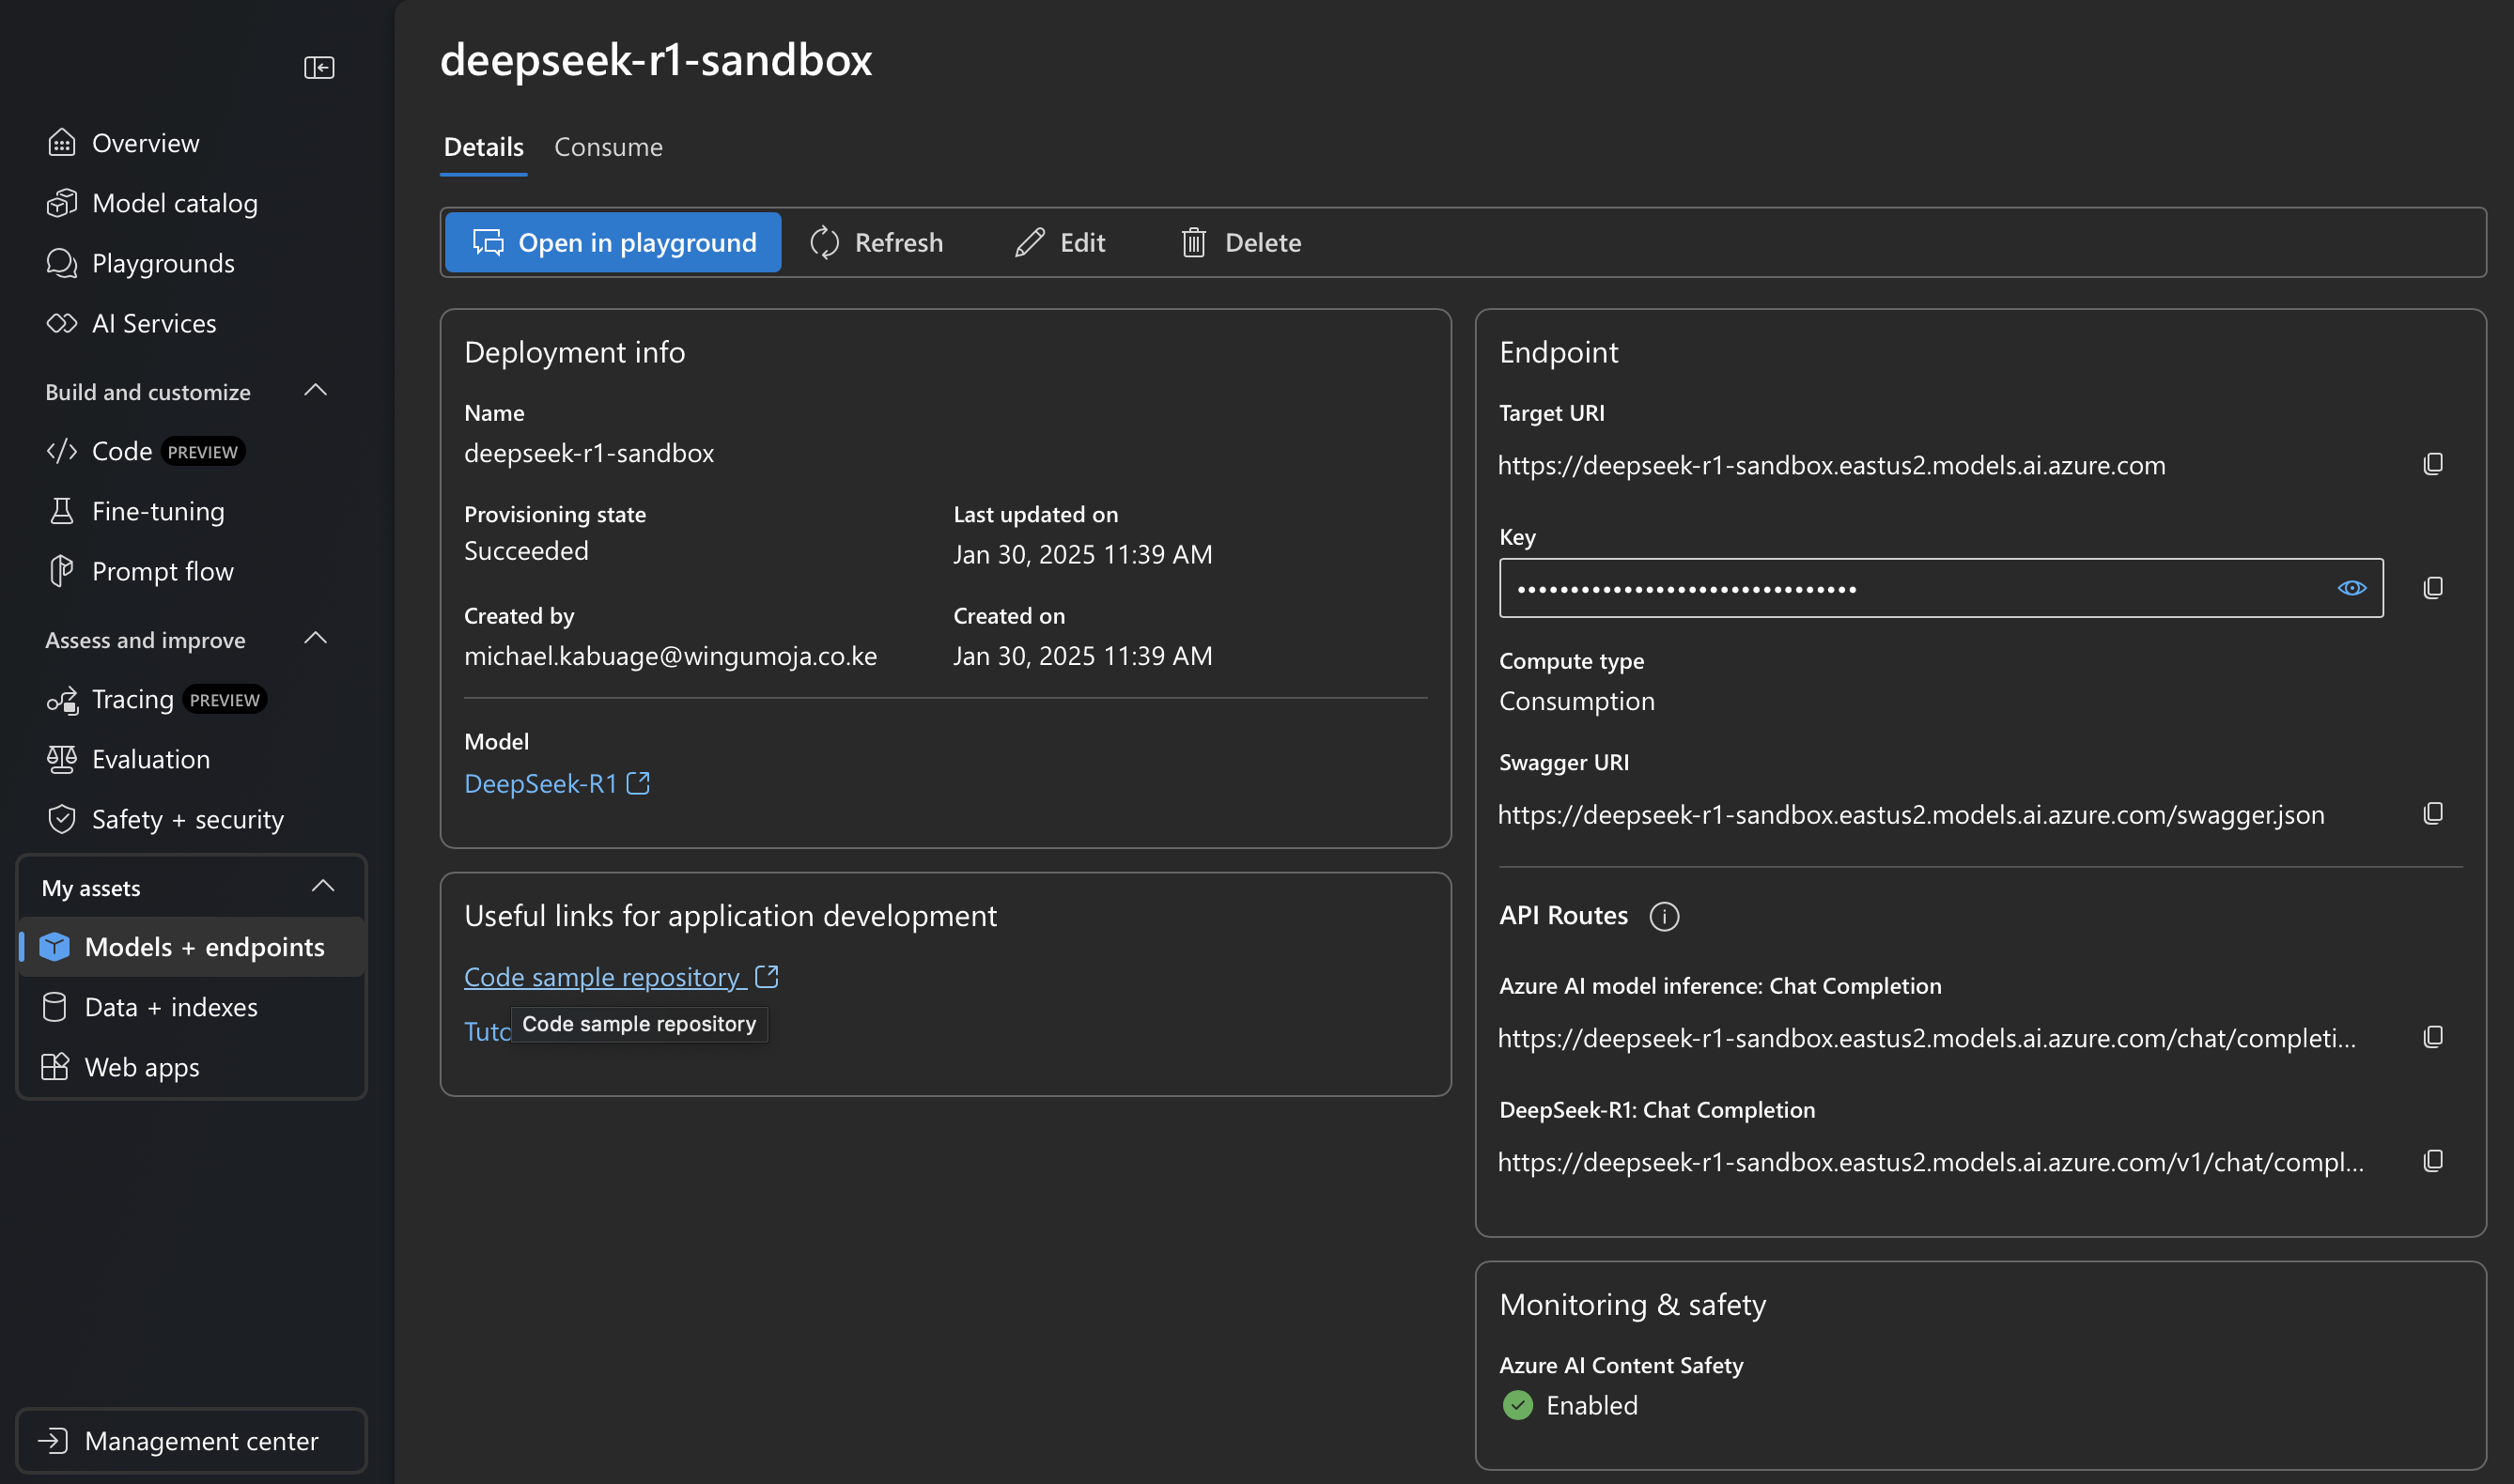
Task: Click the Last updated on date value
Action: [1083, 554]
